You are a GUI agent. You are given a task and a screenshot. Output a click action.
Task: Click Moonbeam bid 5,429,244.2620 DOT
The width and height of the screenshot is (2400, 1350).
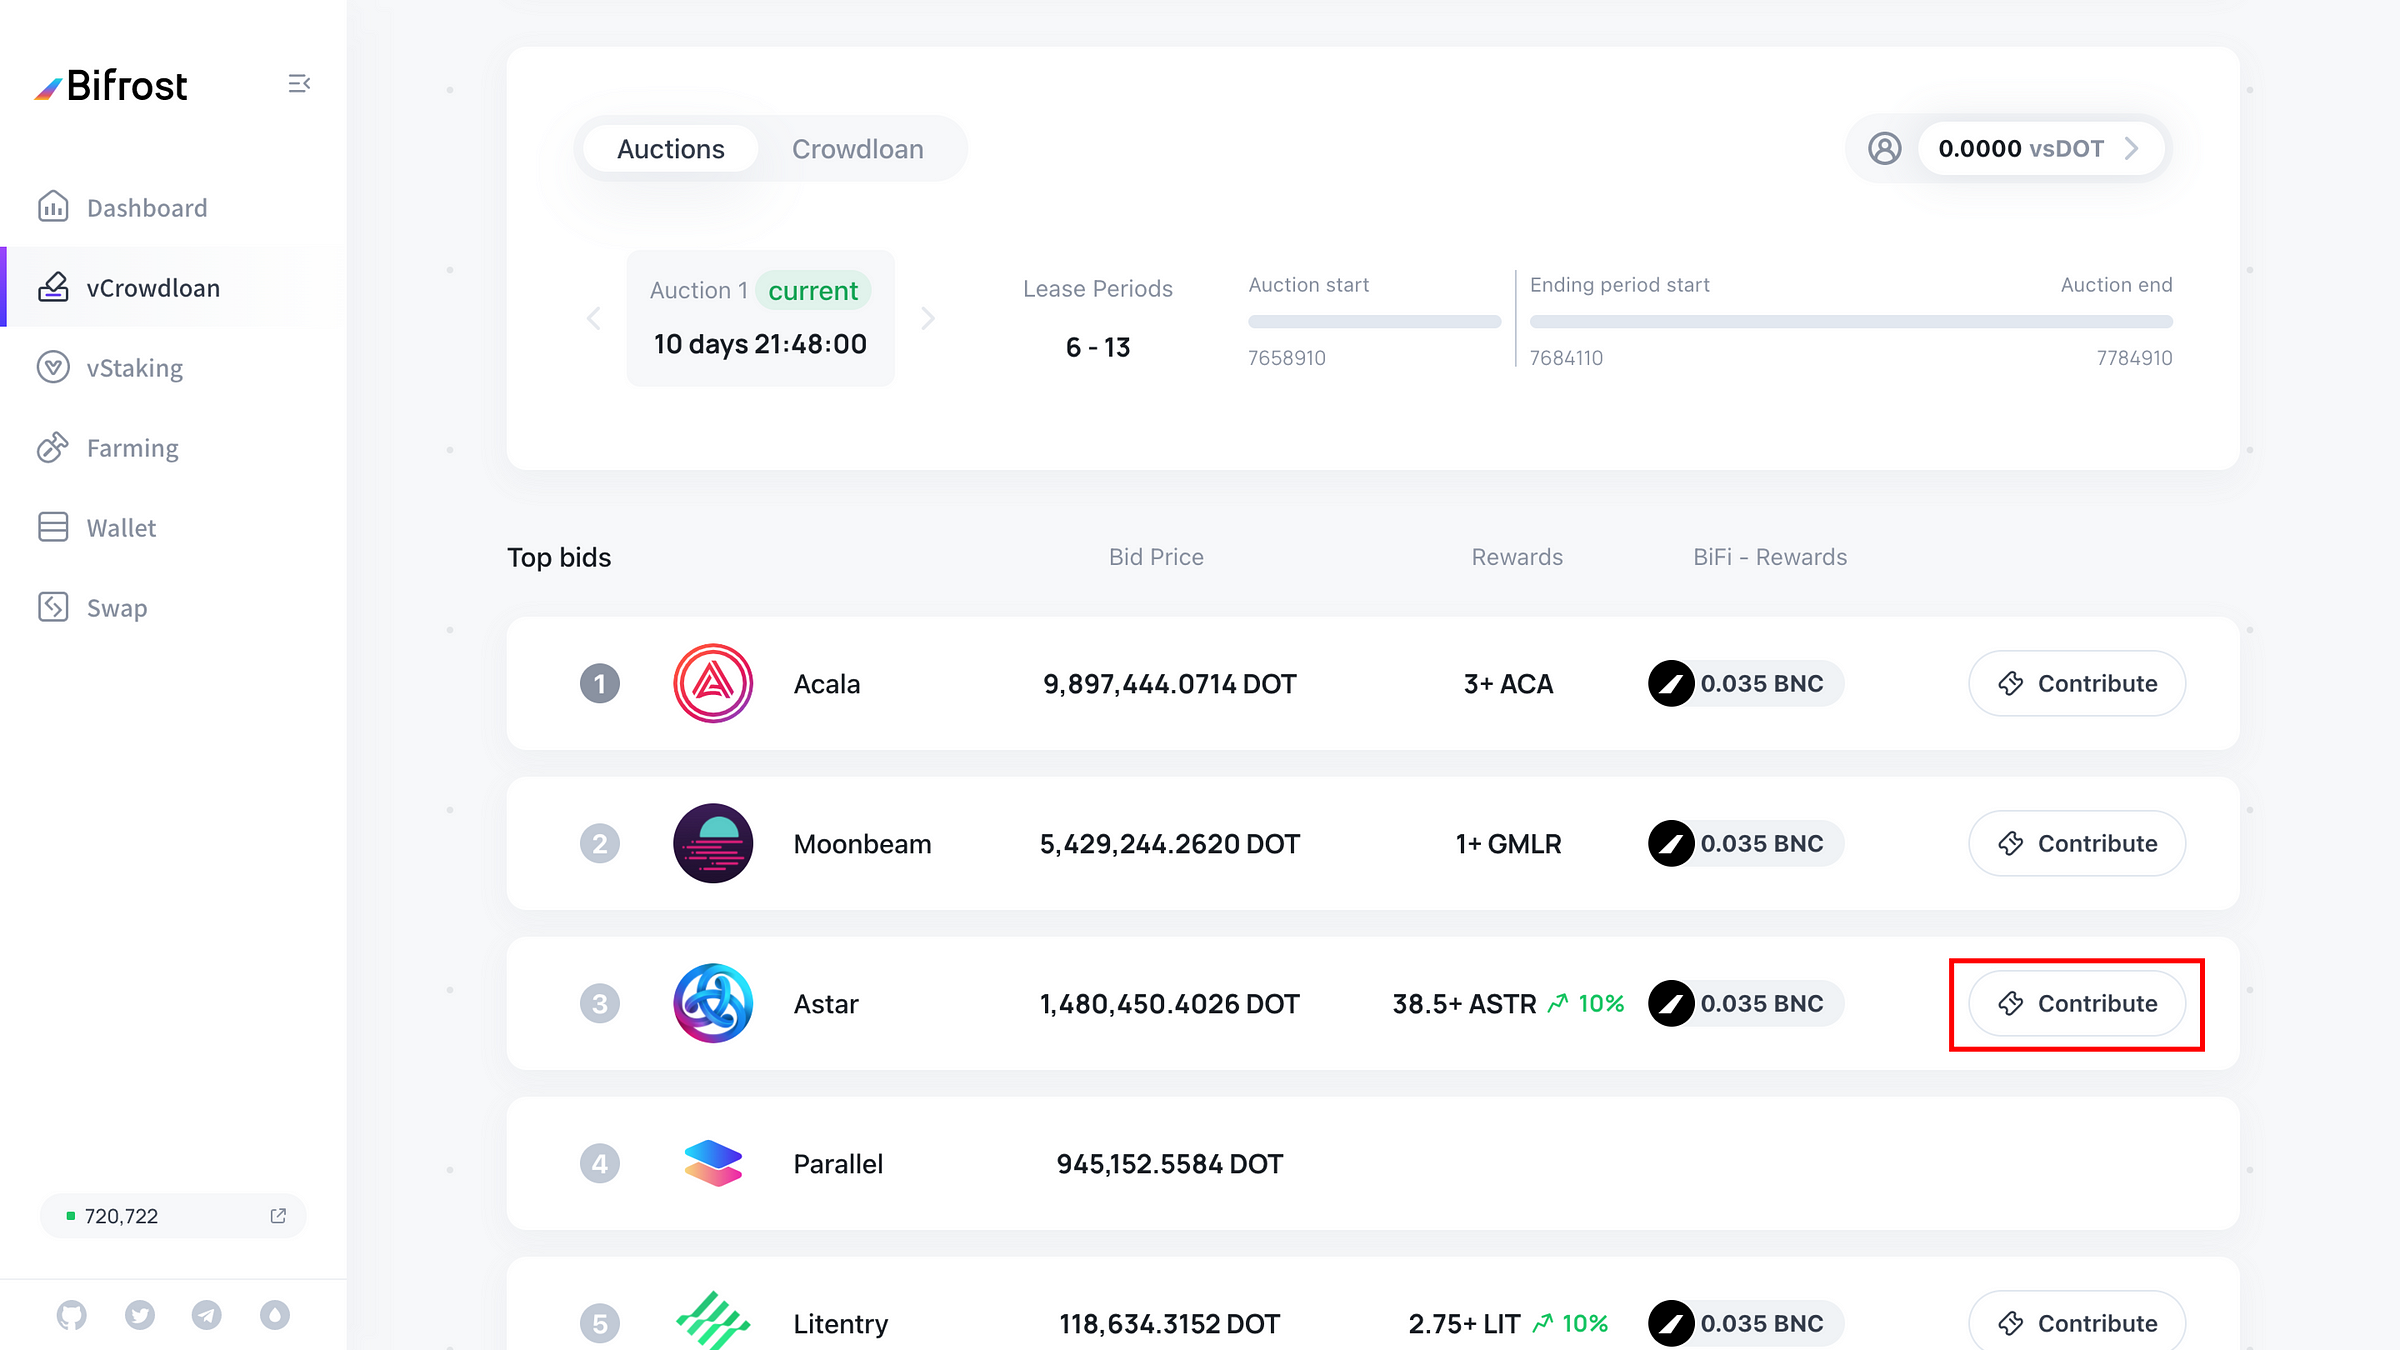pyautogui.click(x=1169, y=843)
